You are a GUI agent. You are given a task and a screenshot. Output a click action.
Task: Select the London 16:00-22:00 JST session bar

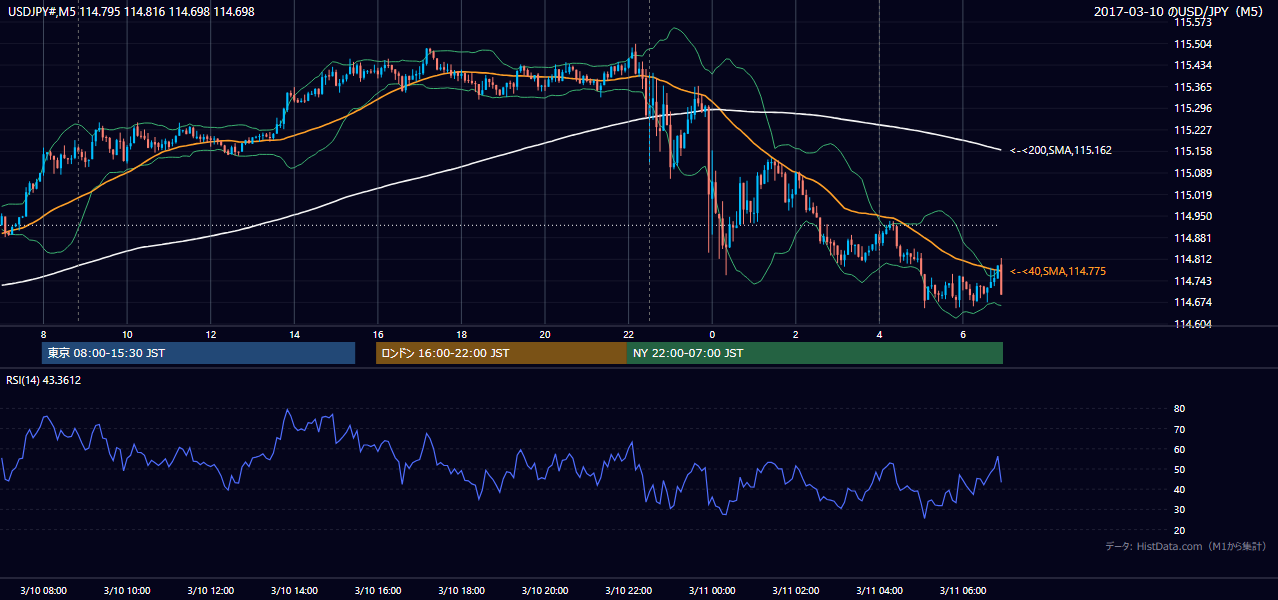point(501,353)
